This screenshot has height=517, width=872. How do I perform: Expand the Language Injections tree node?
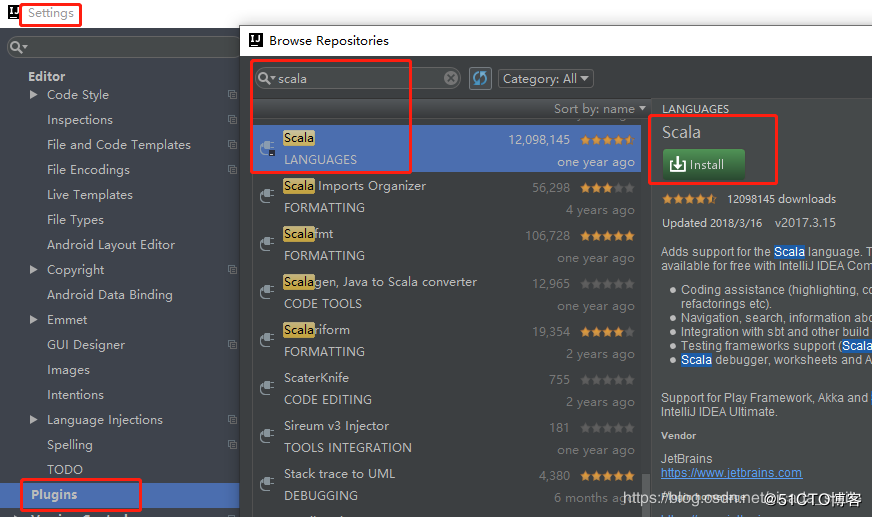tap(33, 420)
